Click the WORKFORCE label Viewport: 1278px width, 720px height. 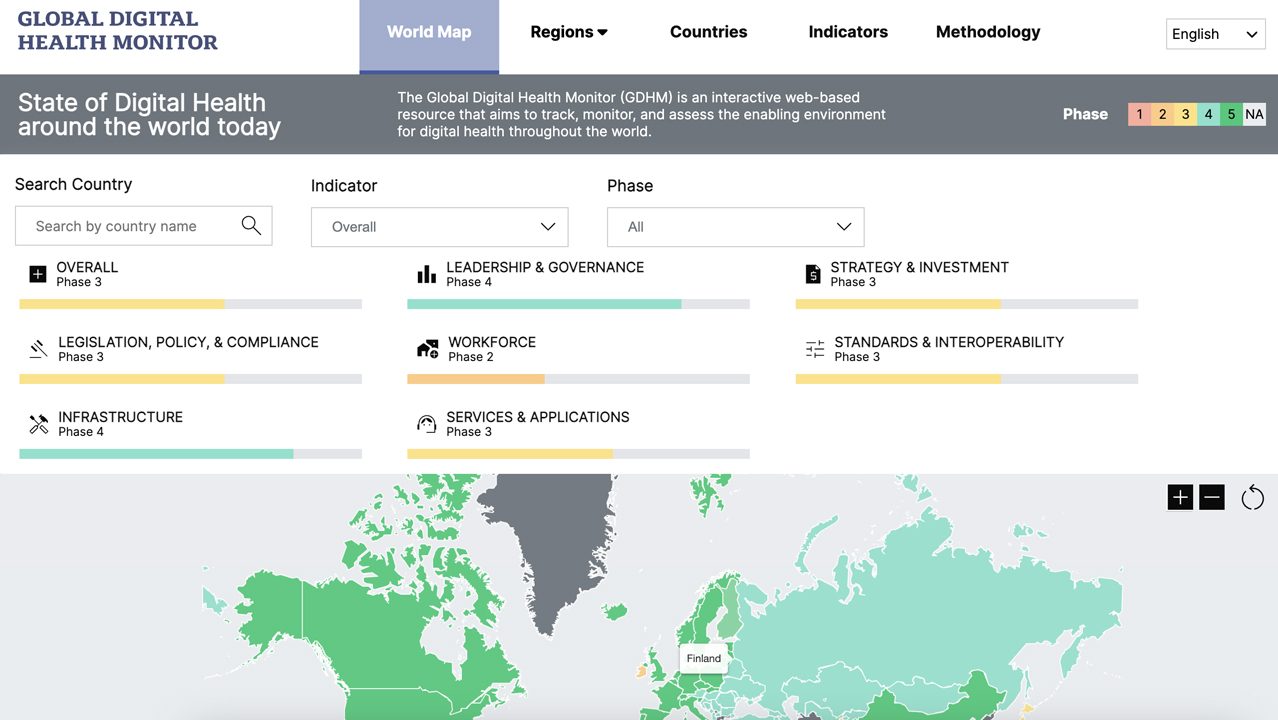point(492,342)
